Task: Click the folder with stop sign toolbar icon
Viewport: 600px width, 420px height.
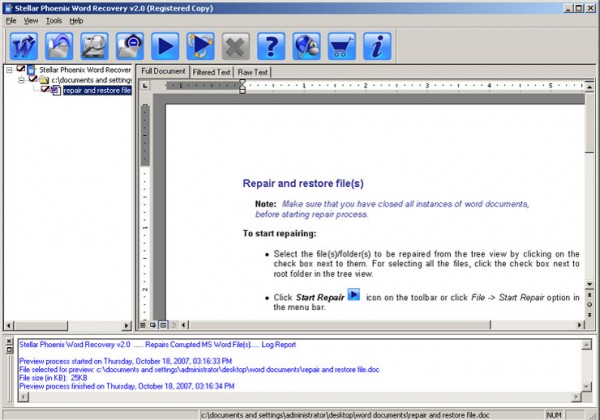Action: 130,46
